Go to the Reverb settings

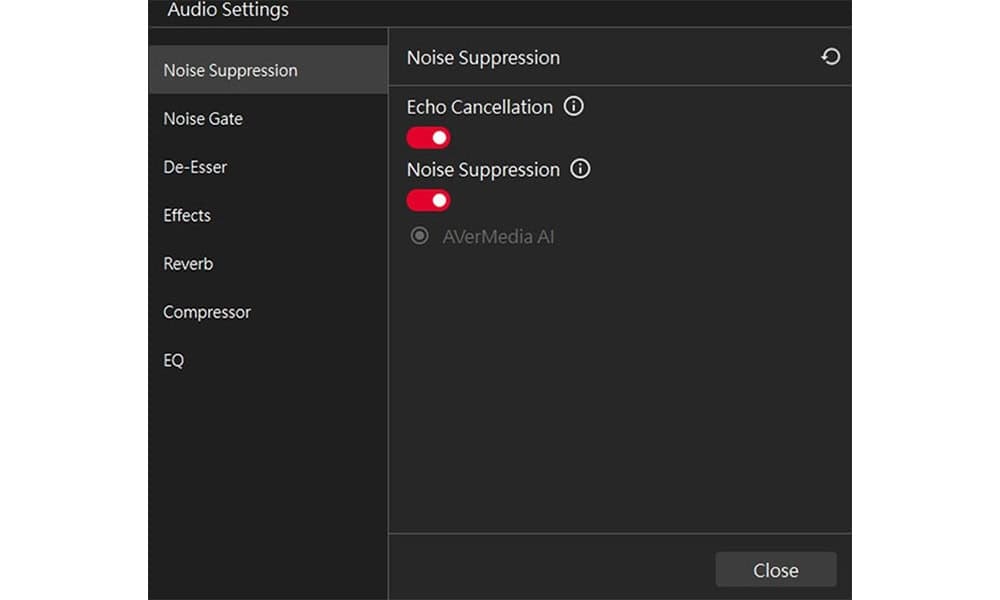188,263
